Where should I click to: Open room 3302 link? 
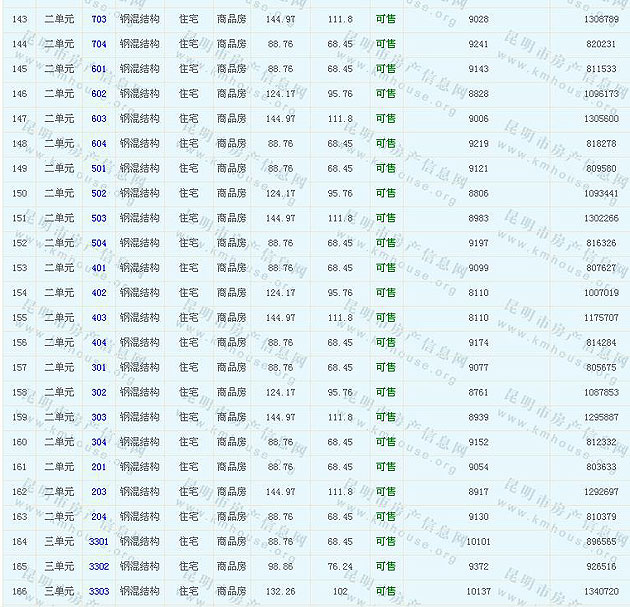(98, 566)
